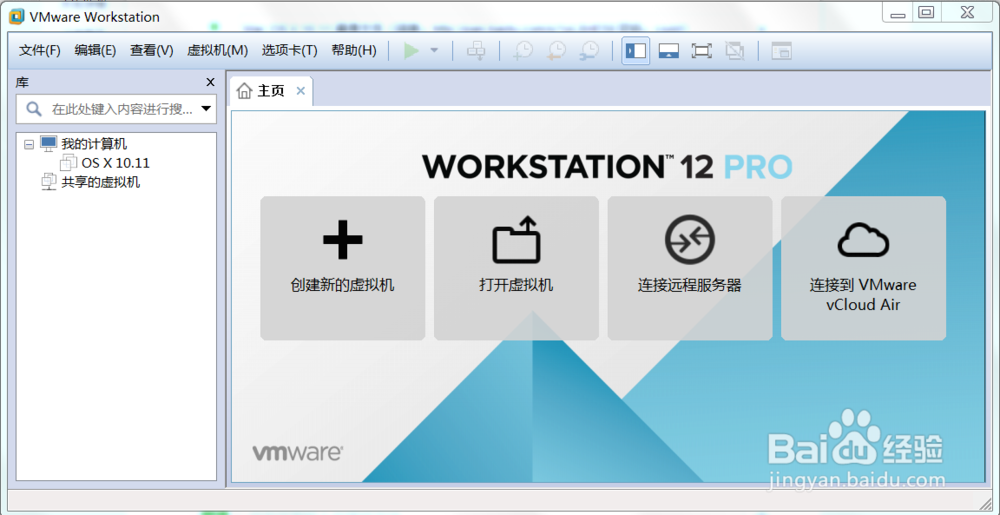The image size is (1000, 515).
Task: Minimize the VMware Workstation window
Action: click(898, 12)
